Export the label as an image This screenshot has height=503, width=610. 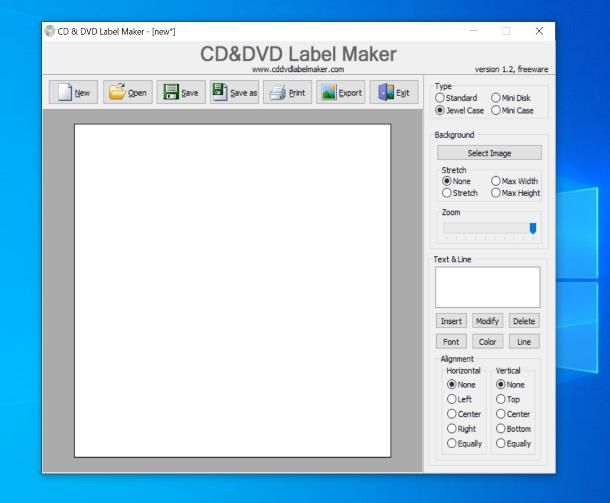(341, 92)
